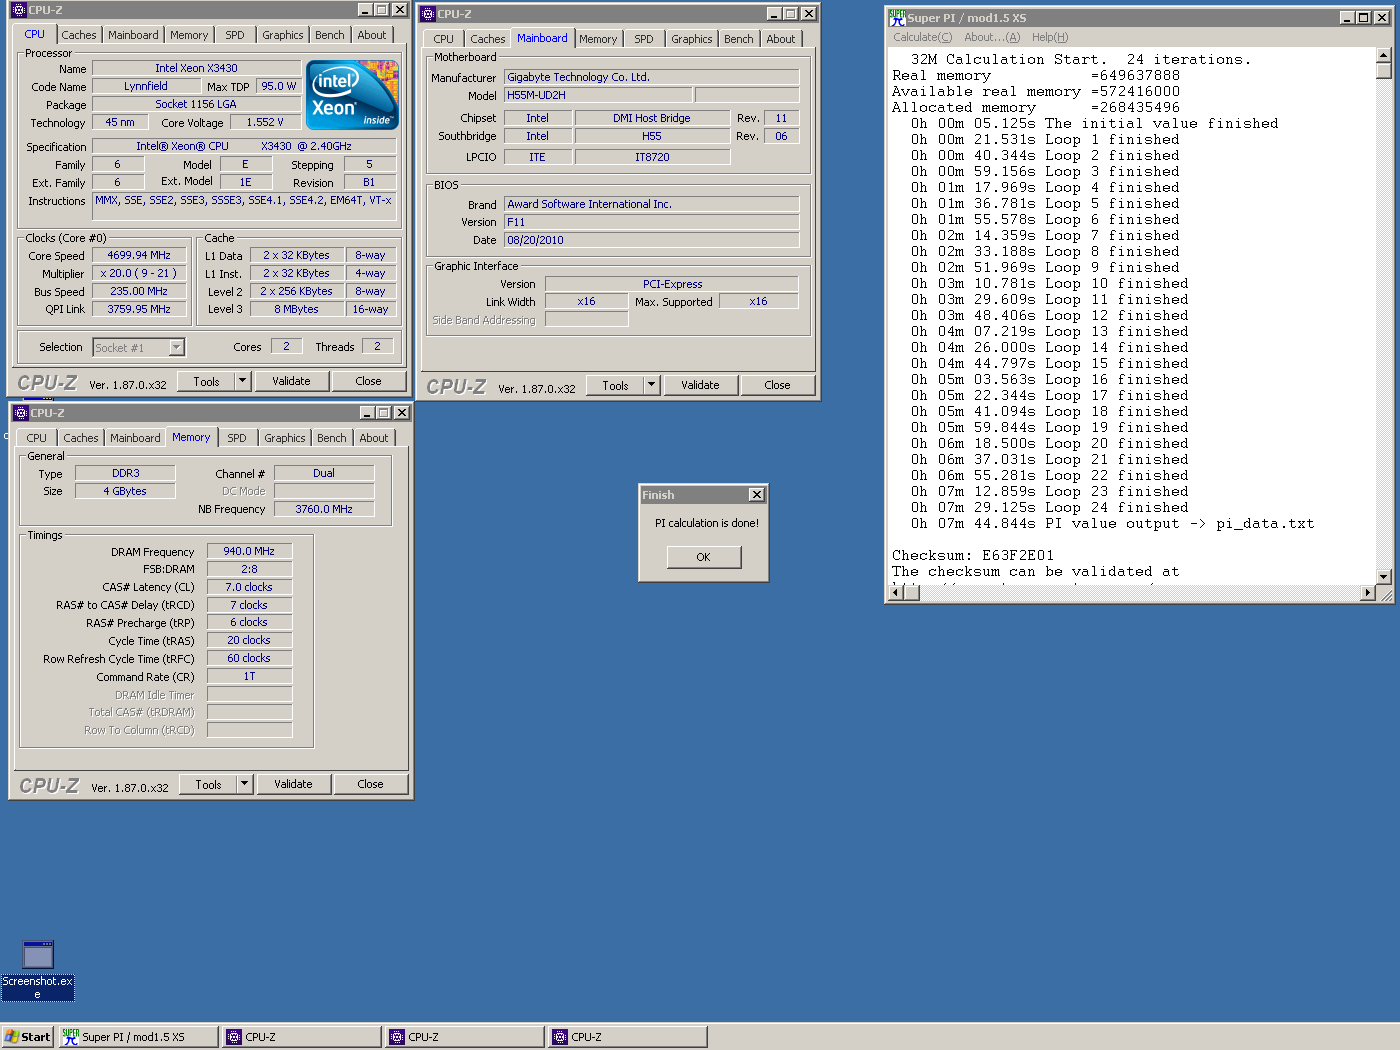The width and height of the screenshot is (1400, 1050).
Task: Open Tools dropdown arrow in the Mainboard window
Action: [651, 385]
